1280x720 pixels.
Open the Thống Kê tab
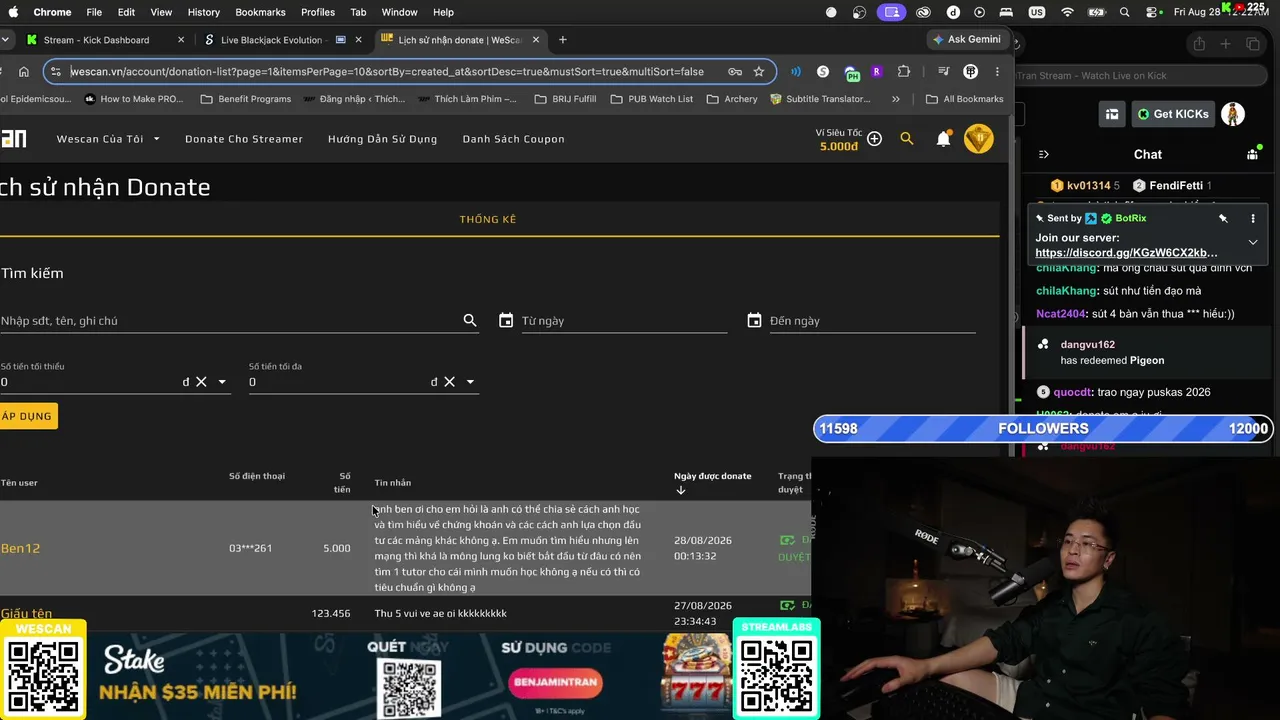(488, 219)
